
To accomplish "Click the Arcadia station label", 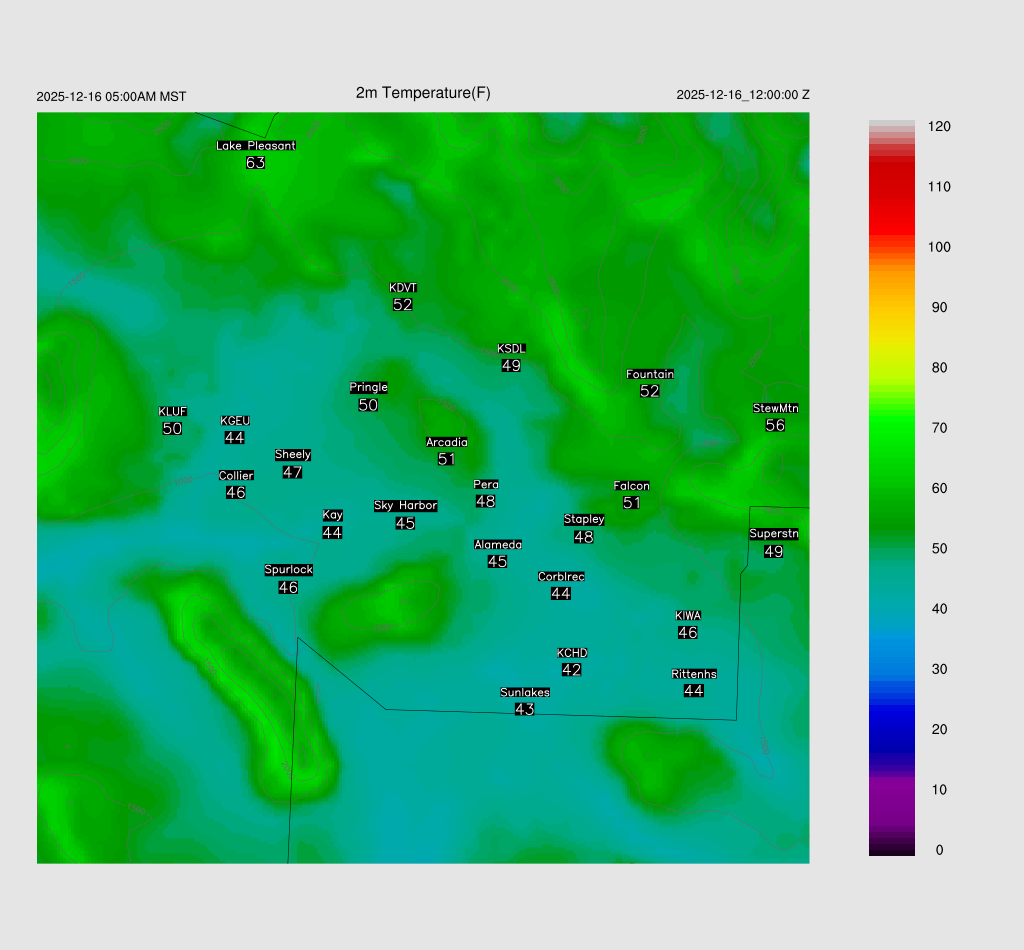I will [x=446, y=442].
